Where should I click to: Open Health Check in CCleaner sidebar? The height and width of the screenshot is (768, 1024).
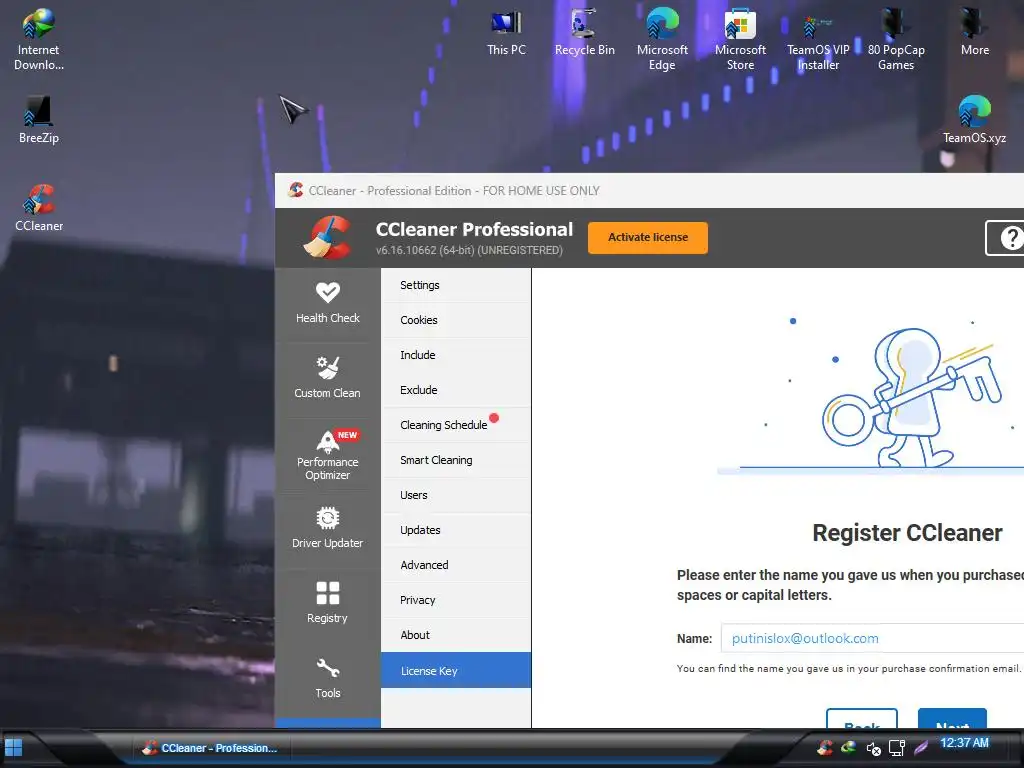[x=327, y=304]
